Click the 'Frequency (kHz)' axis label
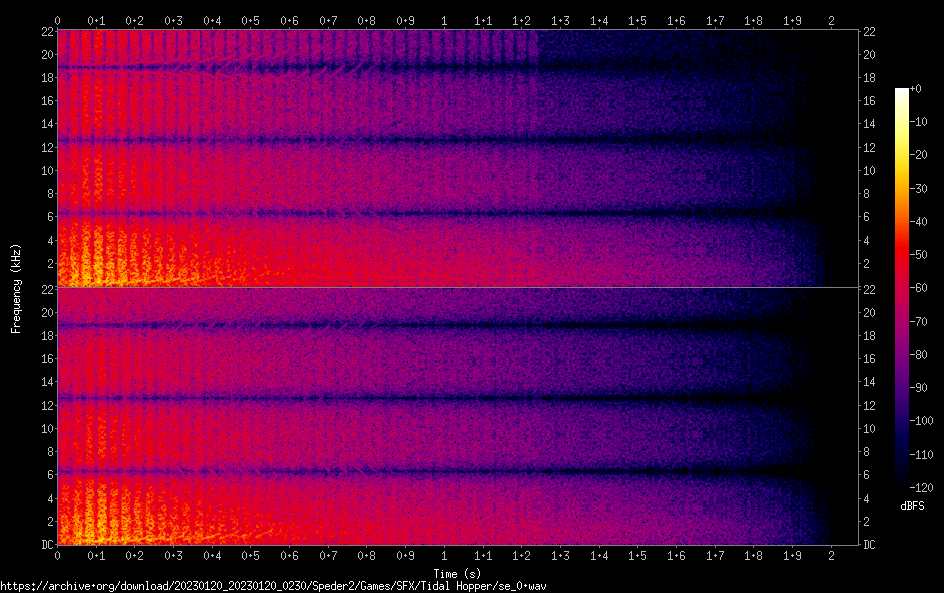This screenshot has height=593, width=944. click(16, 288)
